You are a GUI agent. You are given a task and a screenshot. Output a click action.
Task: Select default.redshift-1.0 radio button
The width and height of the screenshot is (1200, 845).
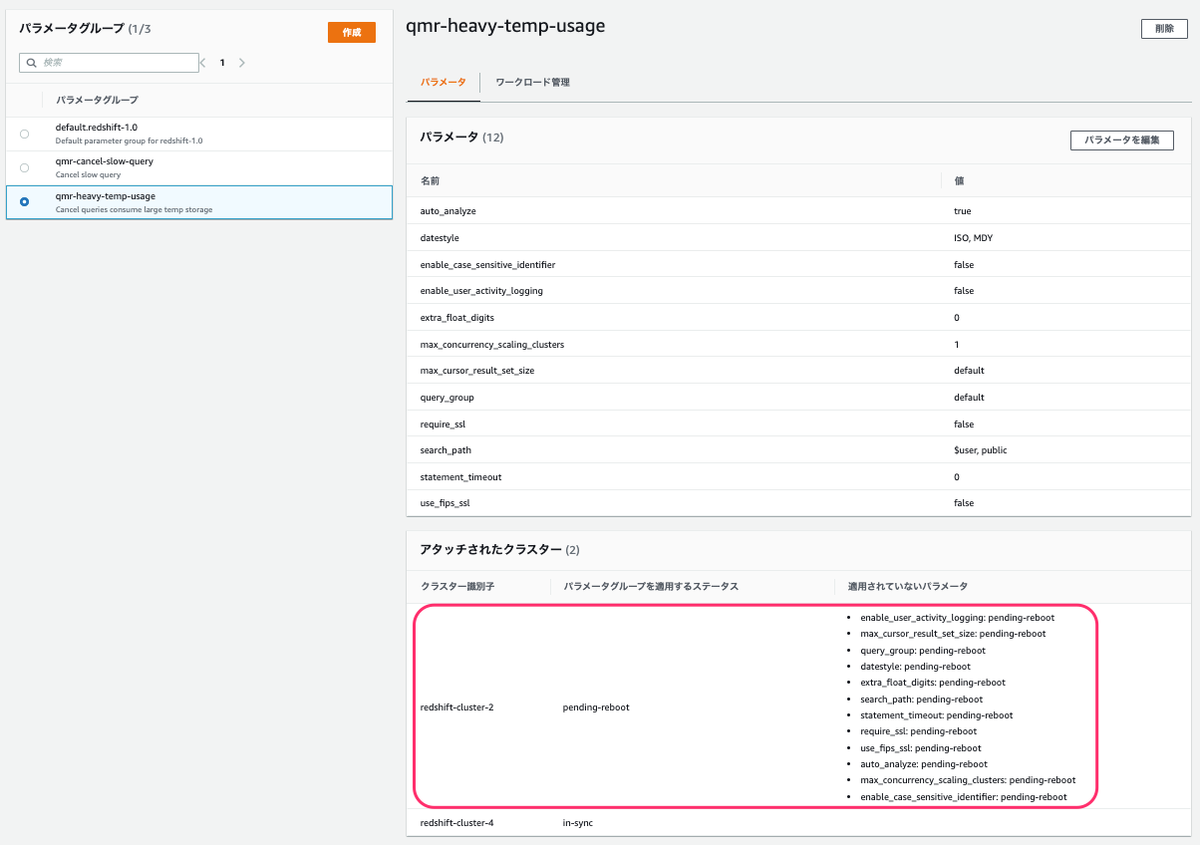coord(24,133)
